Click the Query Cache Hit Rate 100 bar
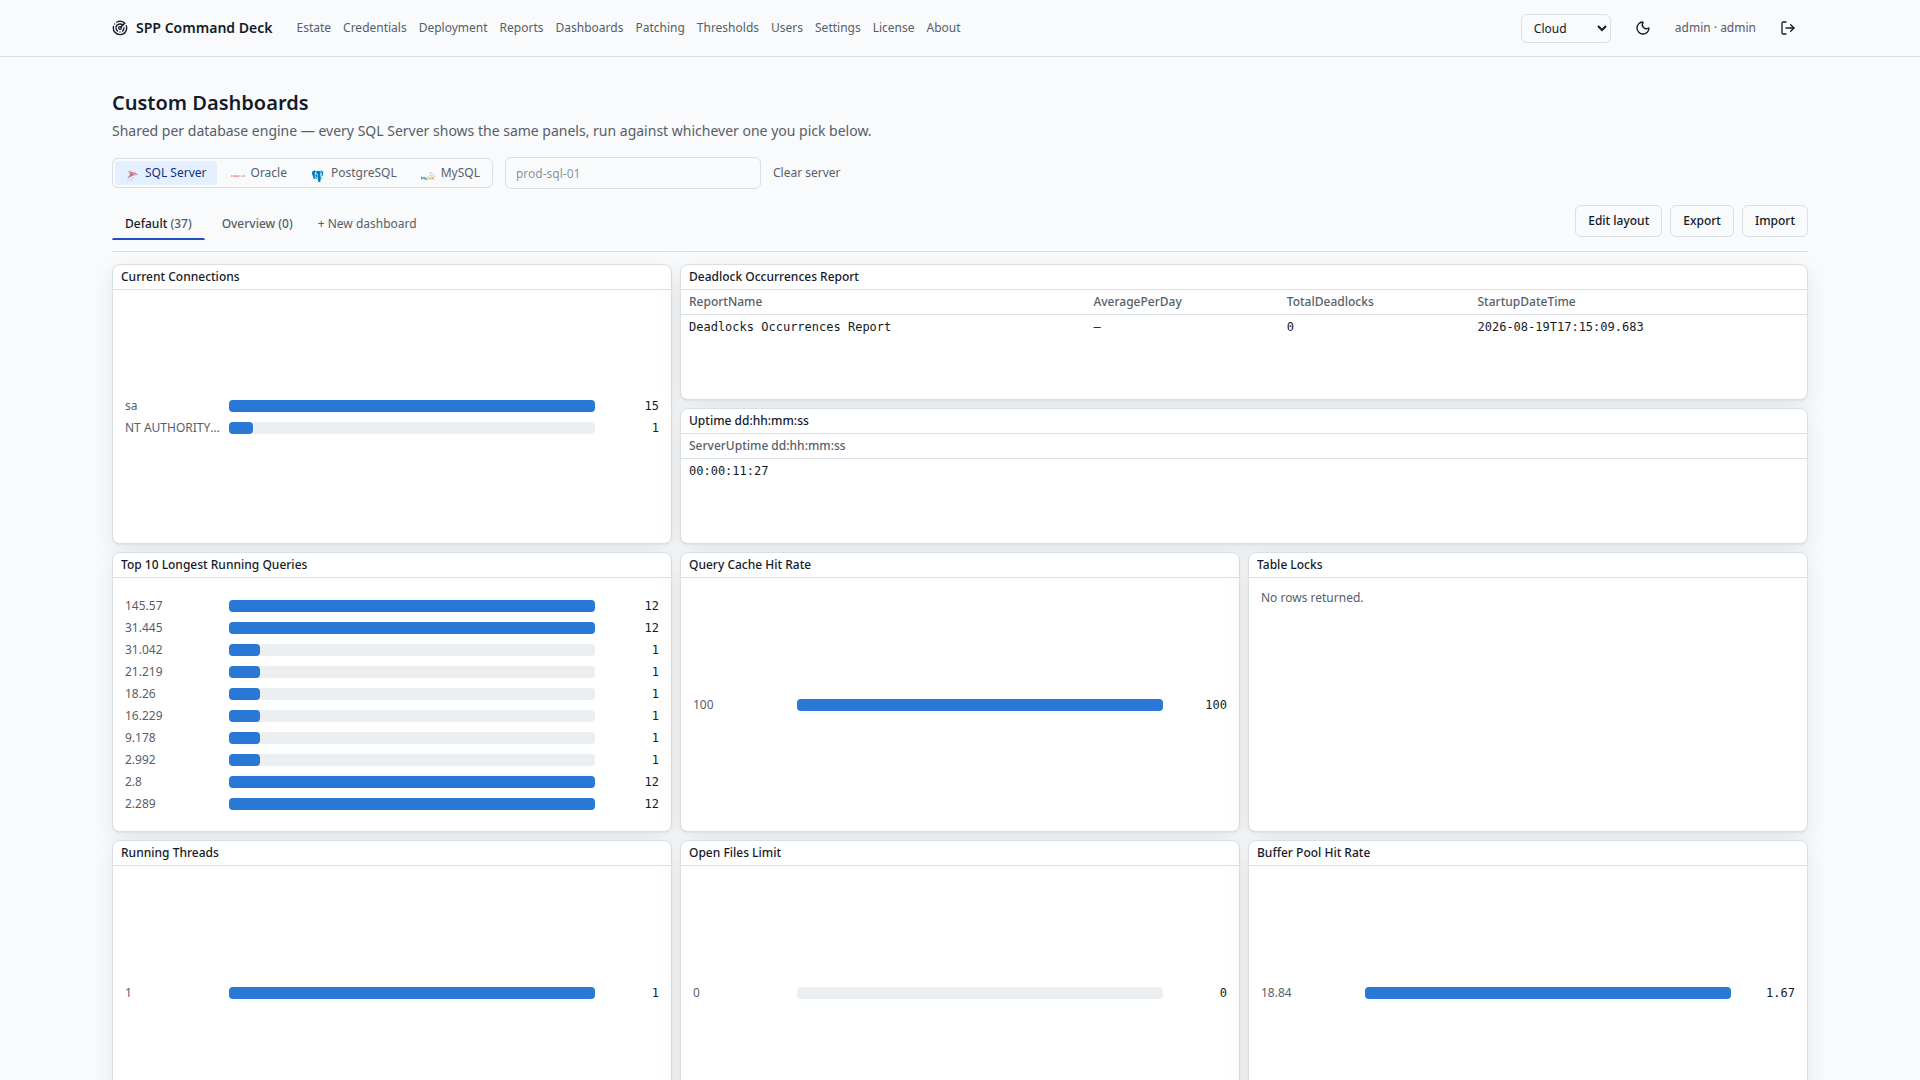Viewport: 1920px width, 1080px height. pos(980,705)
